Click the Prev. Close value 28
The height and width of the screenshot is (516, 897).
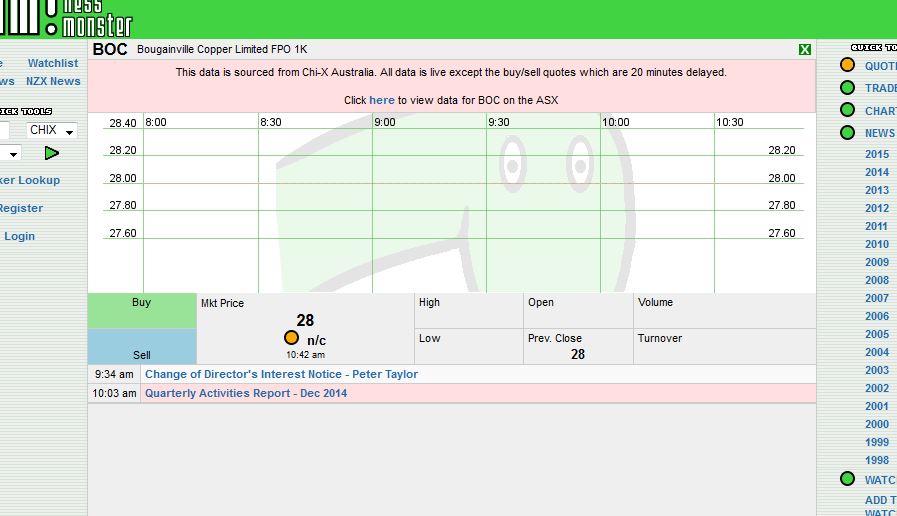[578, 354]
